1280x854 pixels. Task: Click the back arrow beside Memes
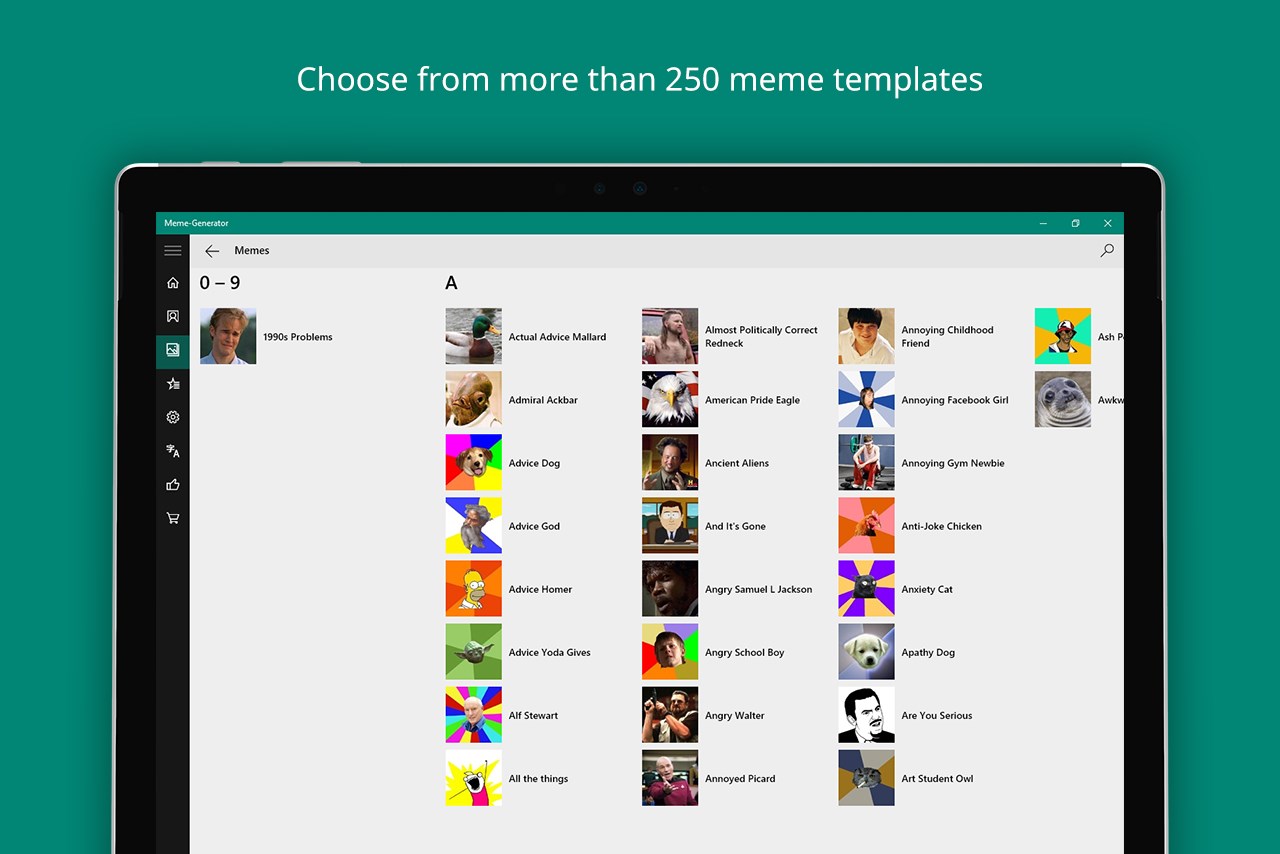(x=212, y=251)
